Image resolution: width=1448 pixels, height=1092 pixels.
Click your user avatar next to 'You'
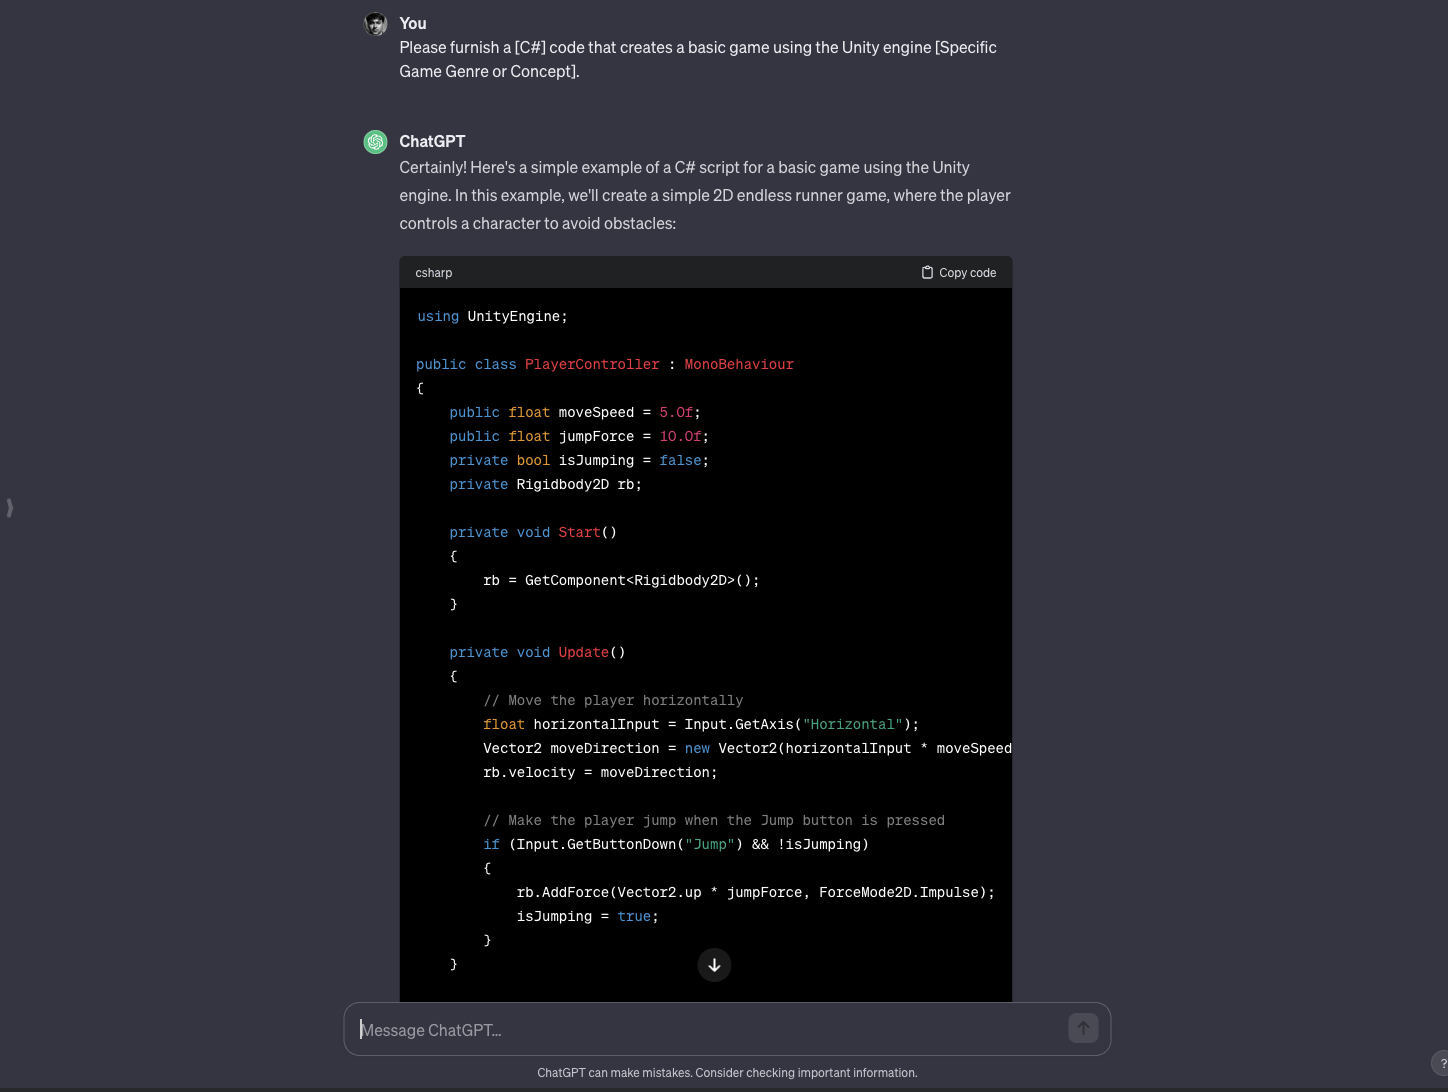click(x=375, y=24)
